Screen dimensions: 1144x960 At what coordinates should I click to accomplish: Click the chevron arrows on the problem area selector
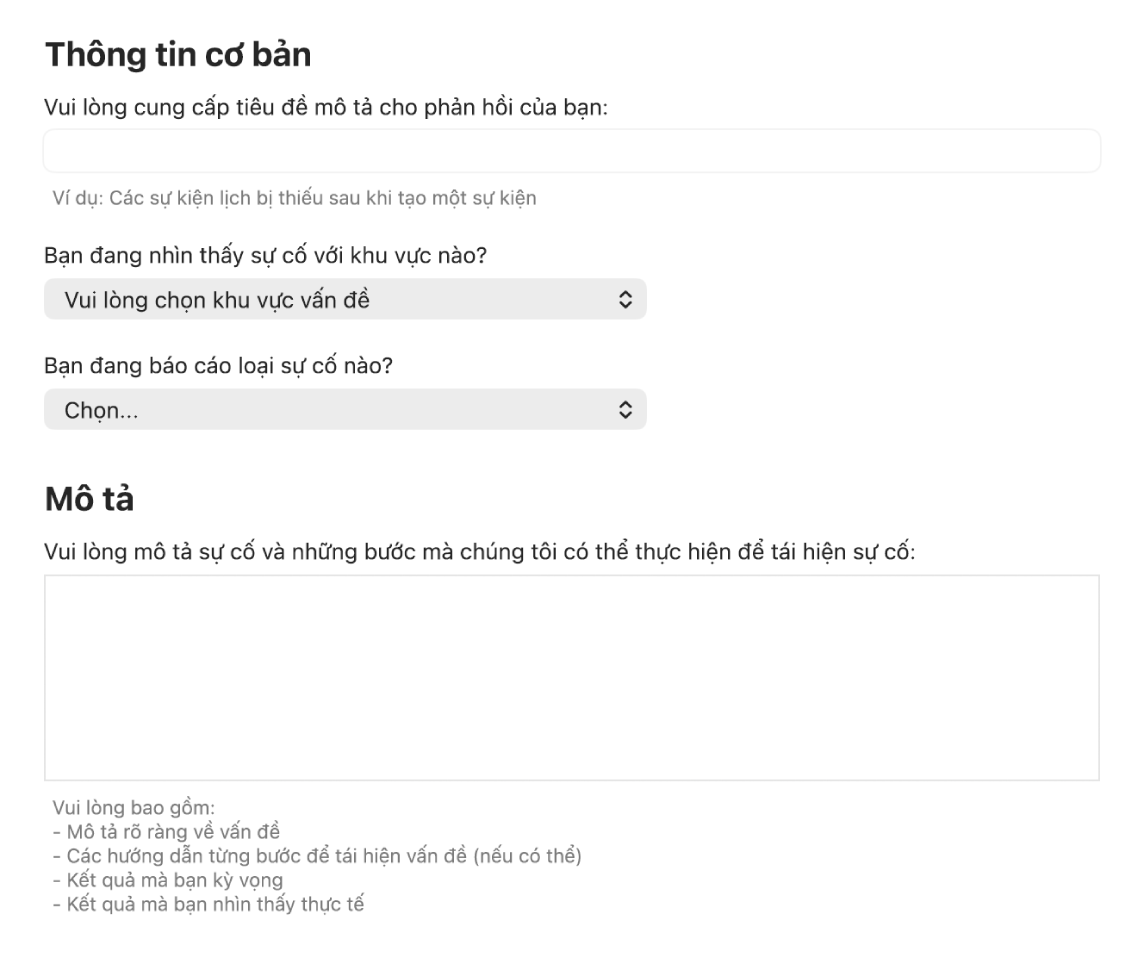625,299
